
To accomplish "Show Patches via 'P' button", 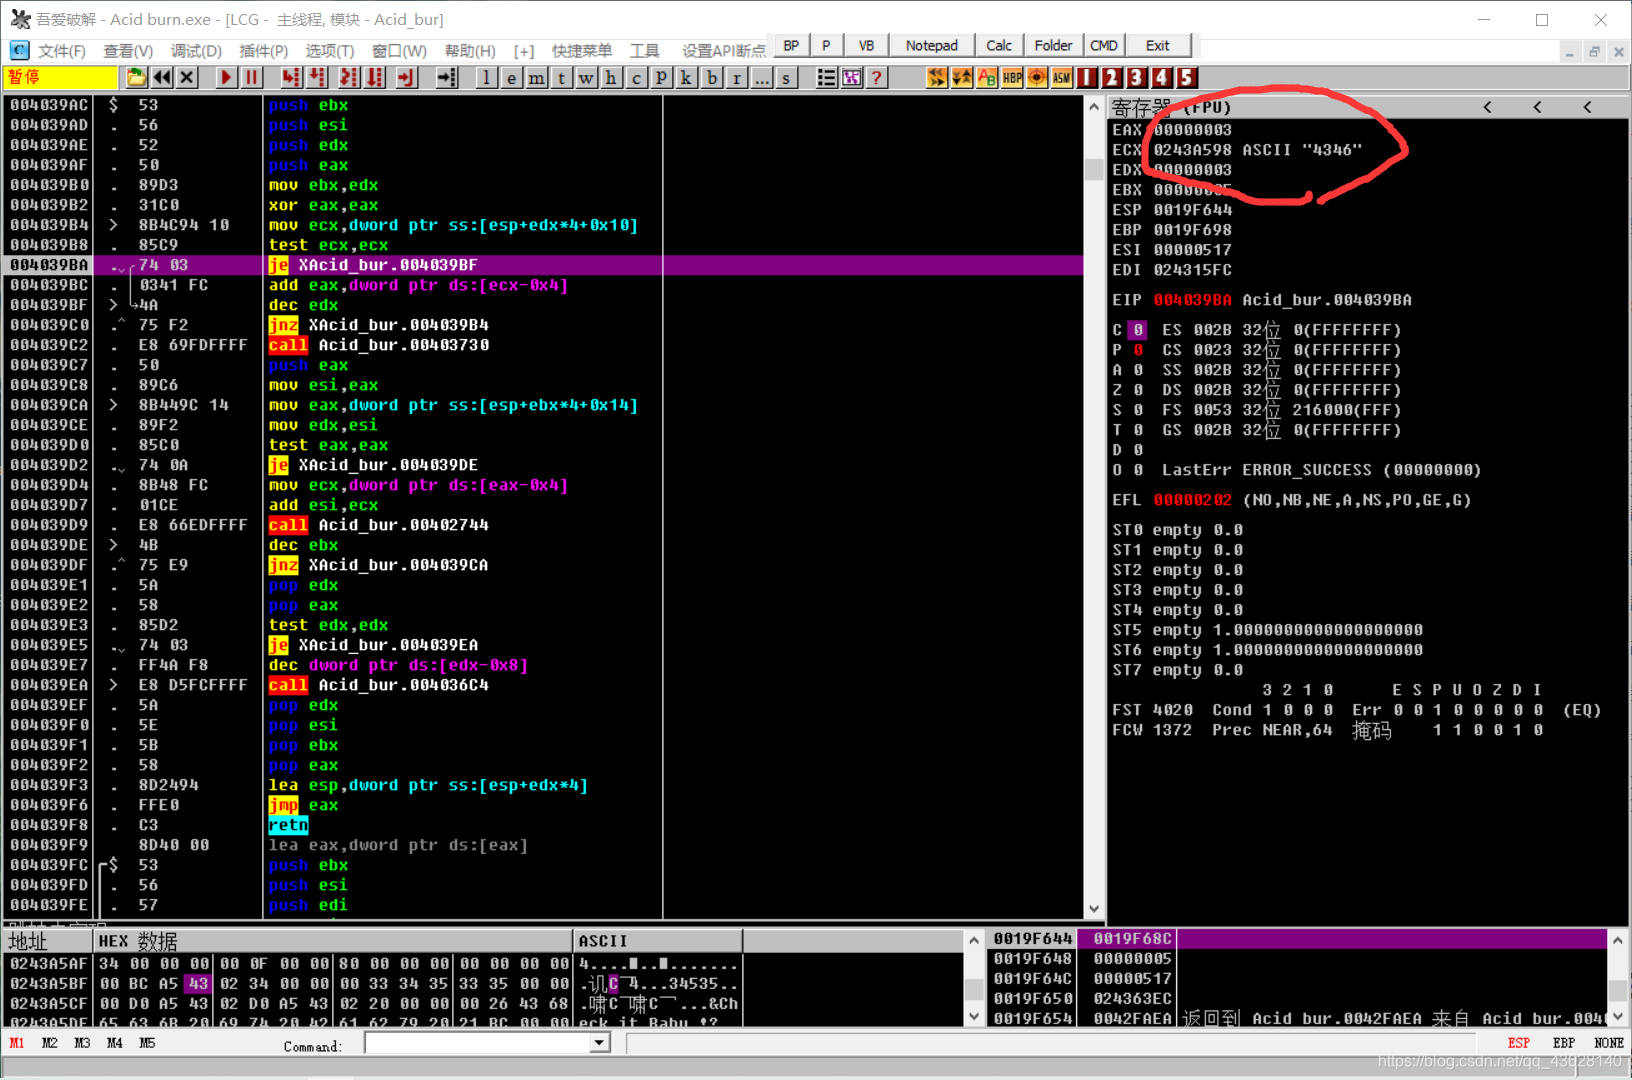I will tap(662, 77).
